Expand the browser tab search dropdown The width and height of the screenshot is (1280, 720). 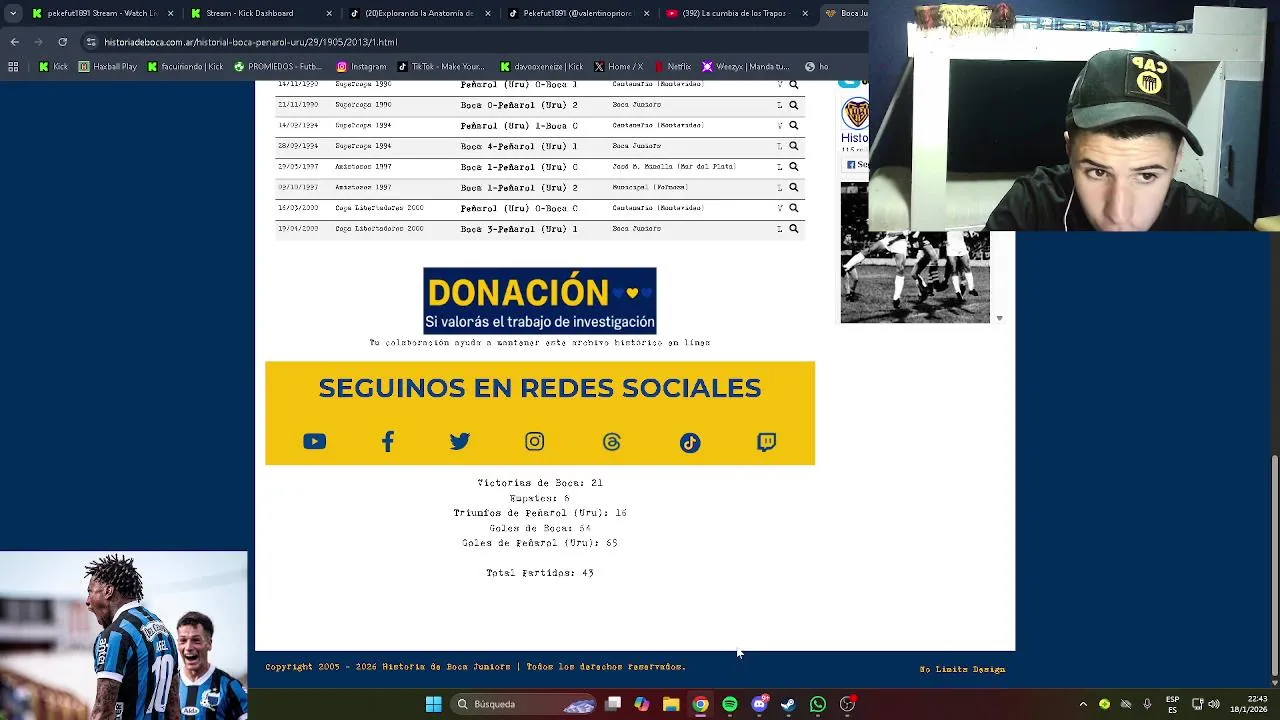[12, 13]
